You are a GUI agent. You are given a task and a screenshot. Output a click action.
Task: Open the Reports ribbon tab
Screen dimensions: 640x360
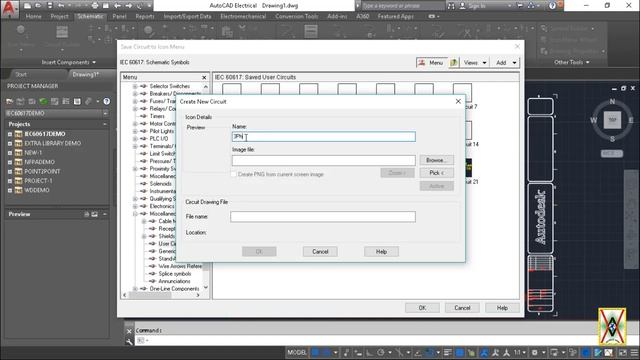[x=145, y=16]
